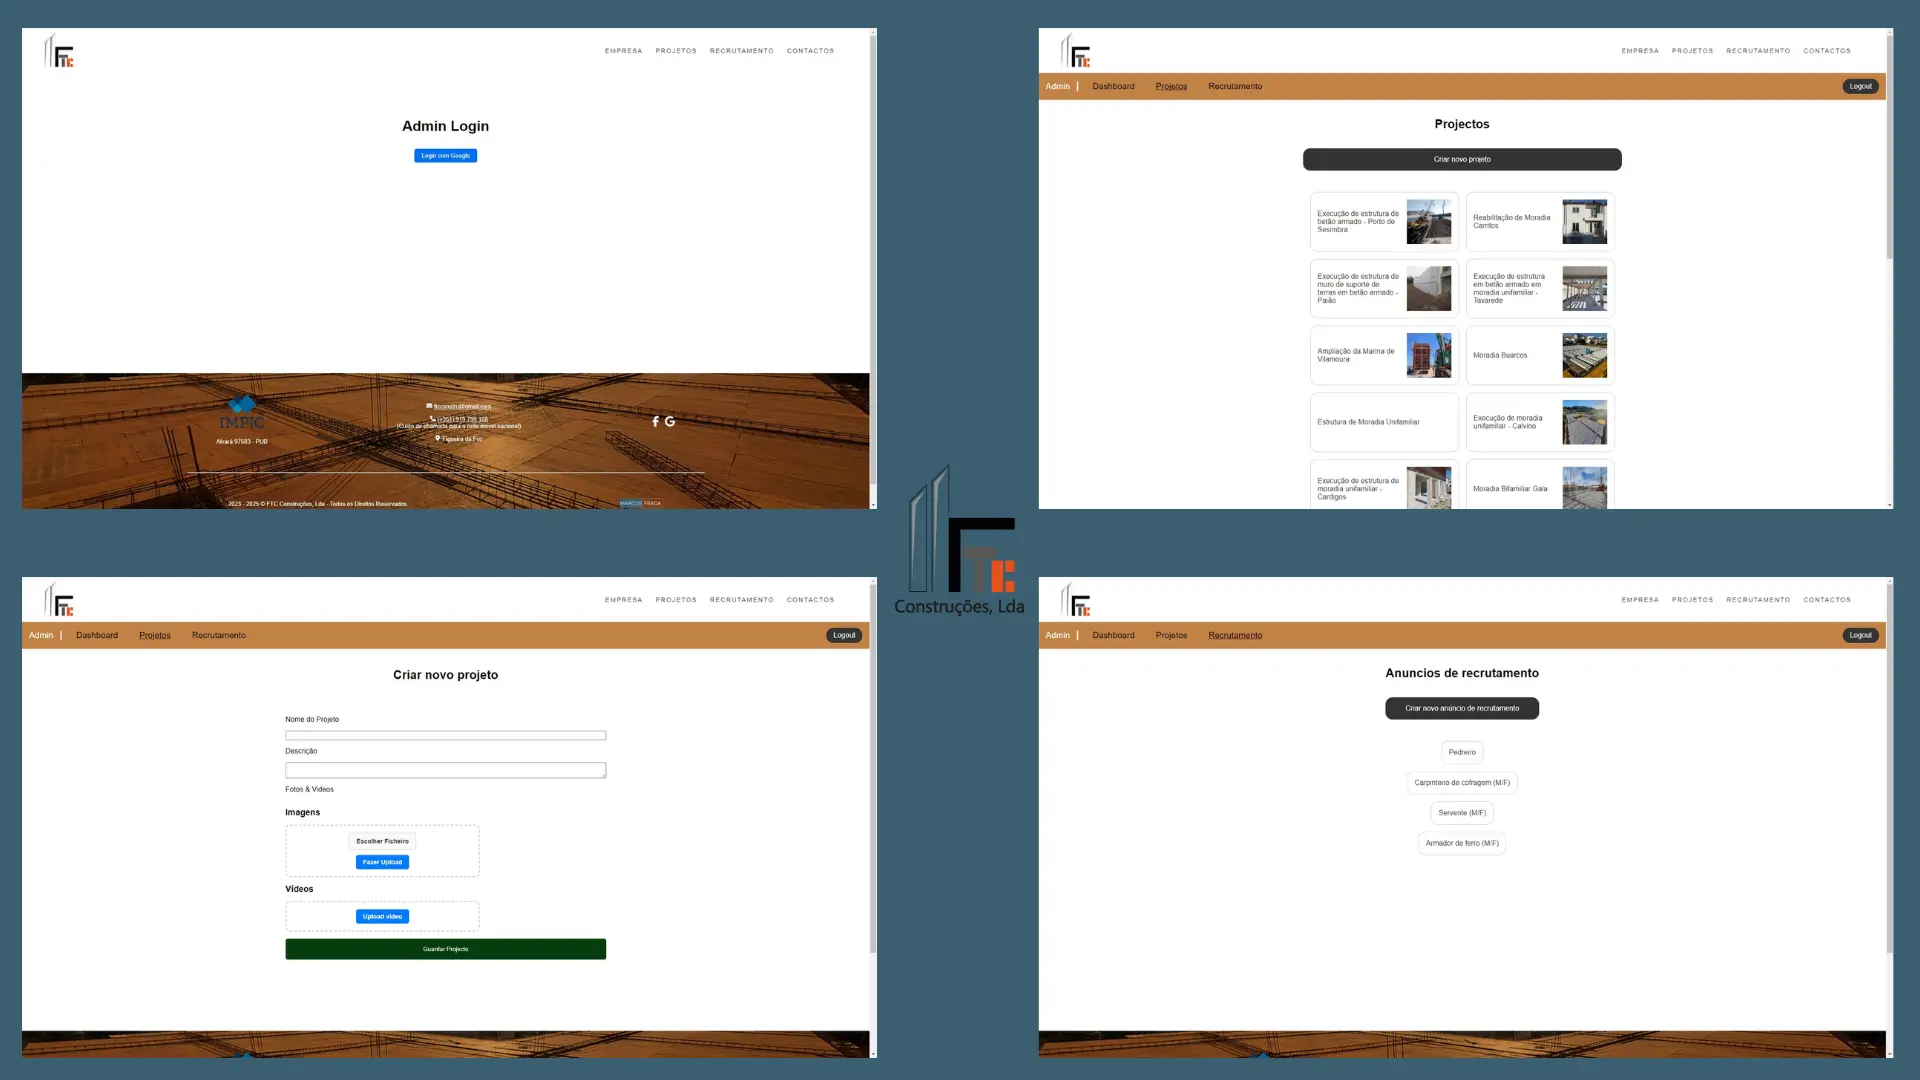Click the Logout button in the admin bar

click(x=1859, y=86)
